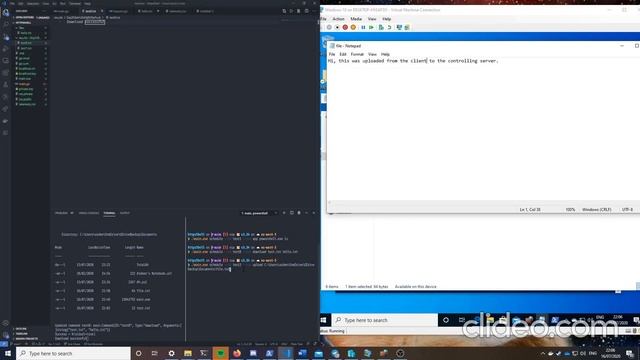The height and width of the screenshot is (360, 640).
Task: Click '100%' zoom in Notepad status bar
Action: click(x=570, y=209)
